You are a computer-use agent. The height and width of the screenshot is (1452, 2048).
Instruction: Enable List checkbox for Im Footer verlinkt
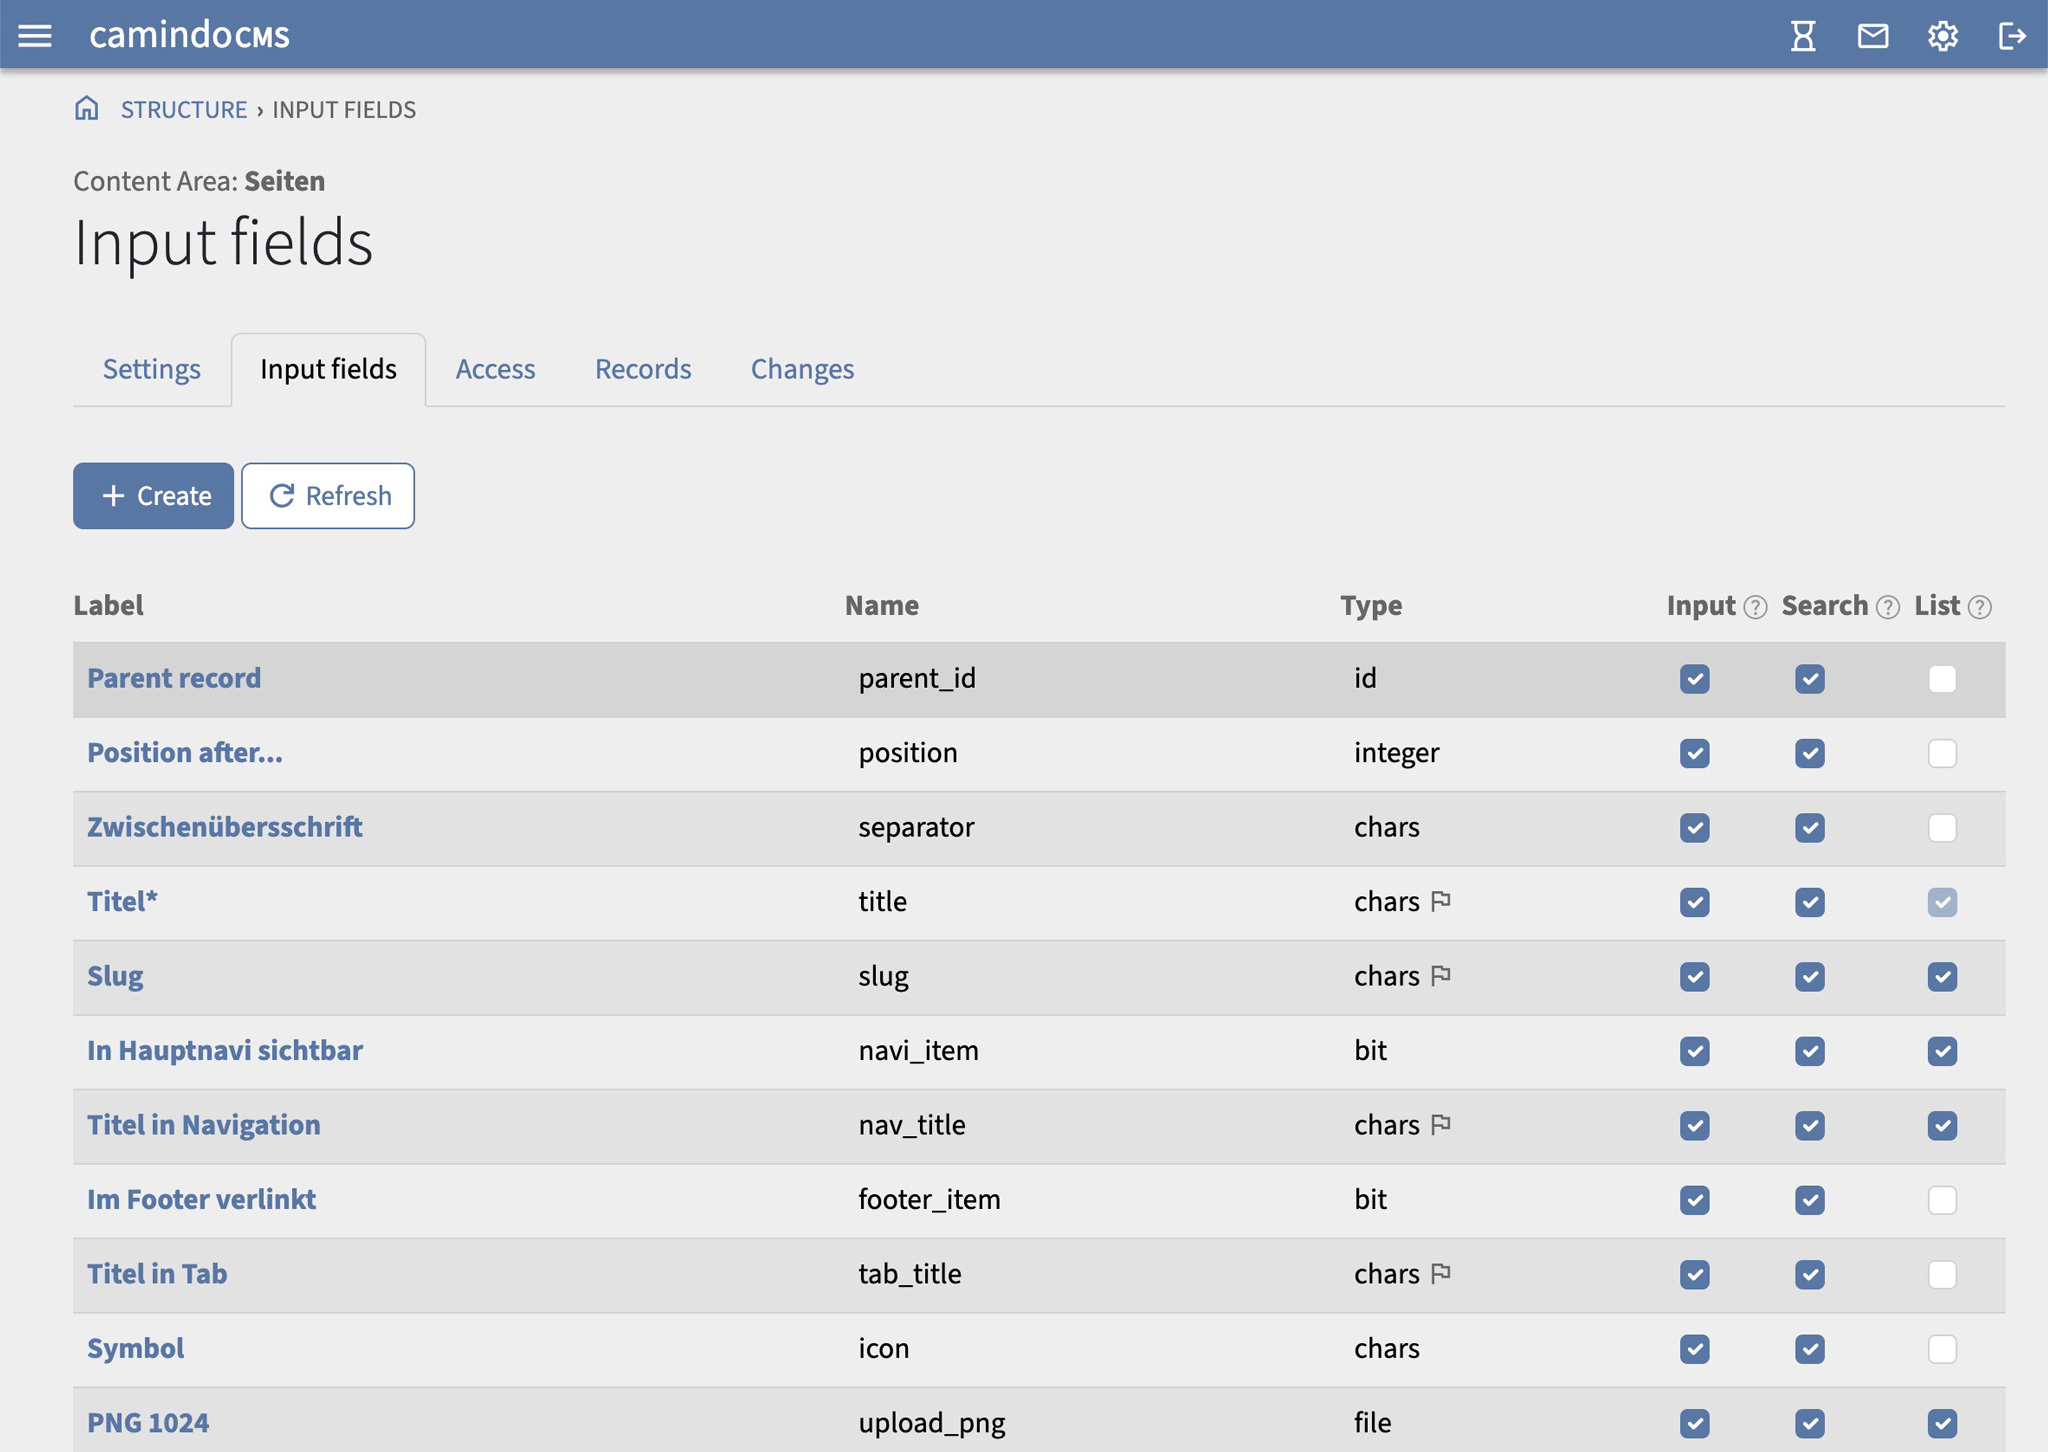click(x=1942, y=1200)
